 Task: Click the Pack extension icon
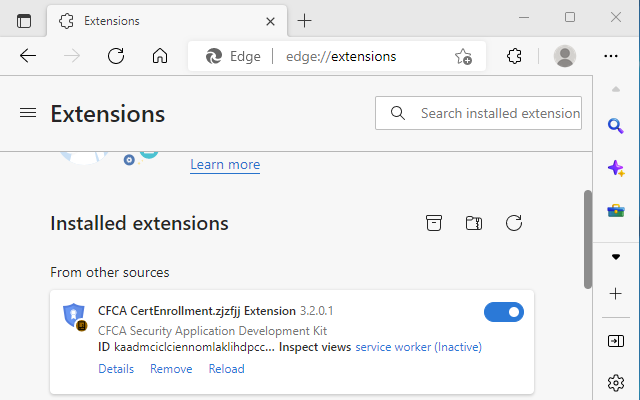(434, 223)
